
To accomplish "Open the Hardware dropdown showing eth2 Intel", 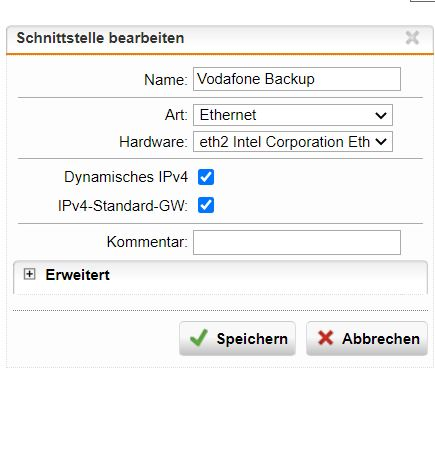I will [293, 142].
